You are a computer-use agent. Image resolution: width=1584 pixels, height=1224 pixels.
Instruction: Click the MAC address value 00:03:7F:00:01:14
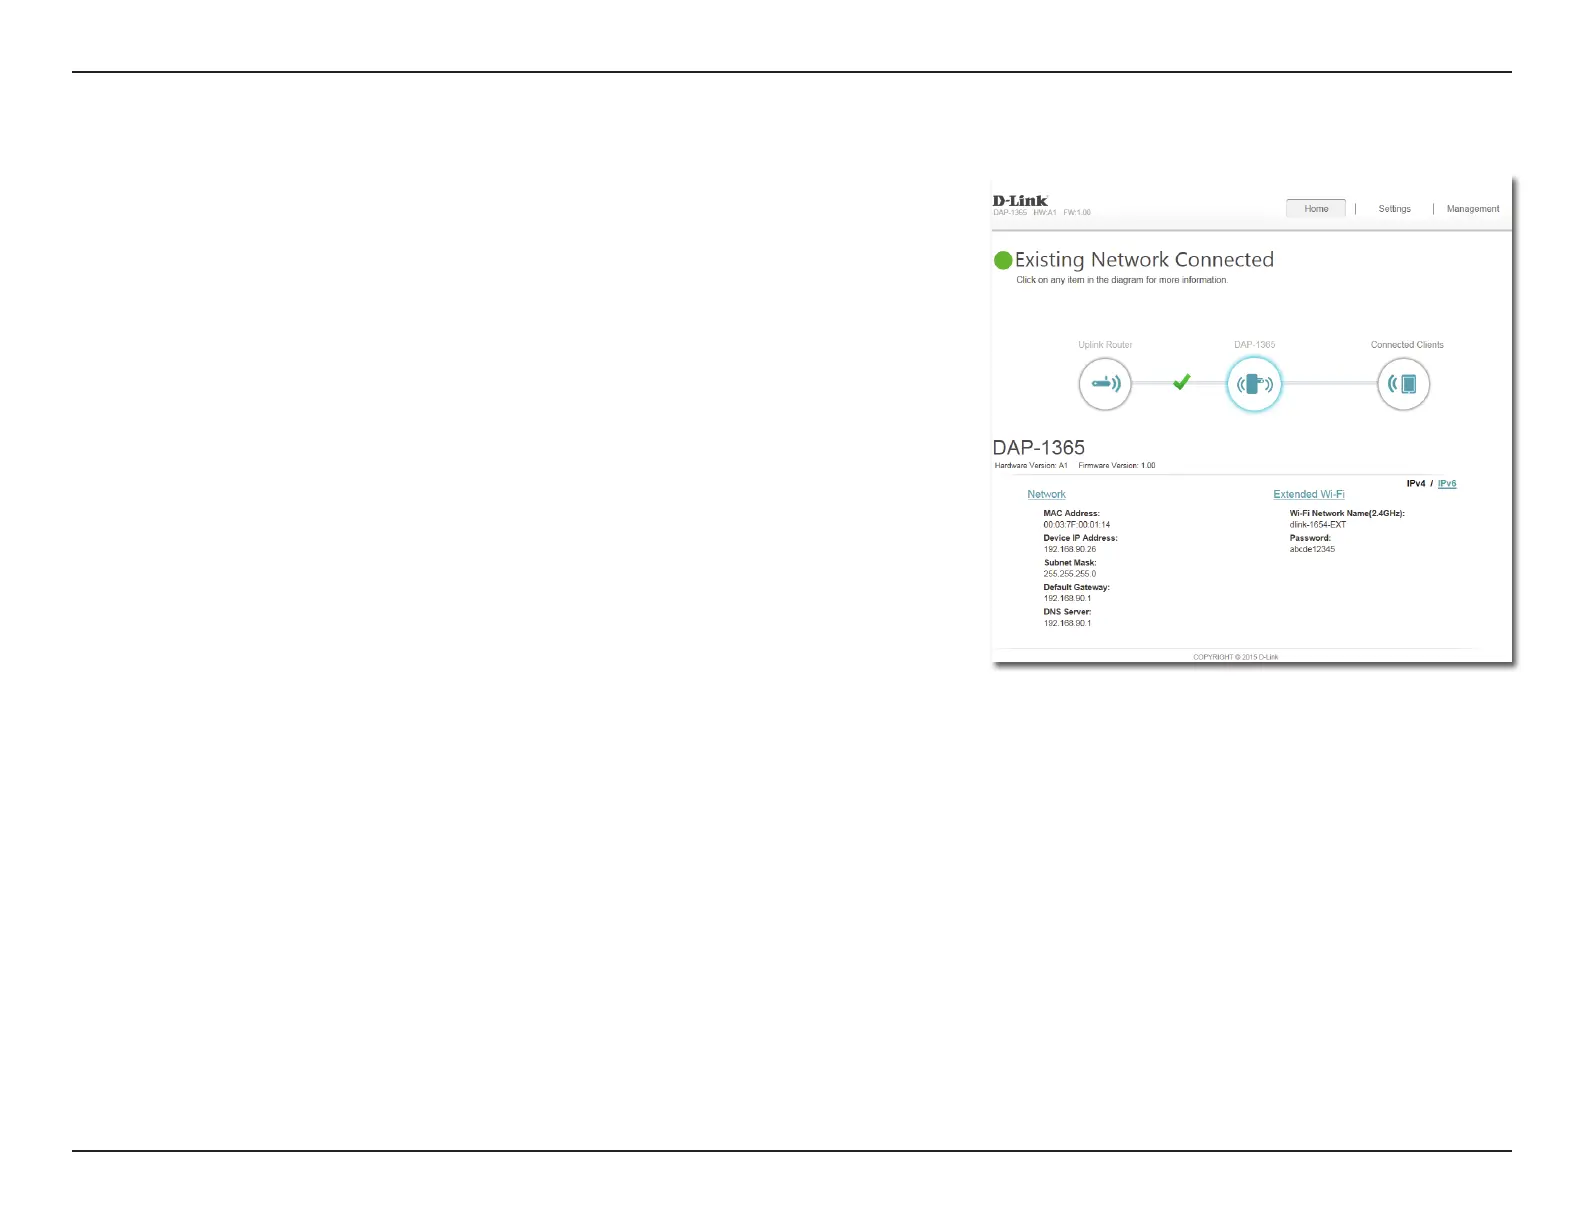(1076, 525)
